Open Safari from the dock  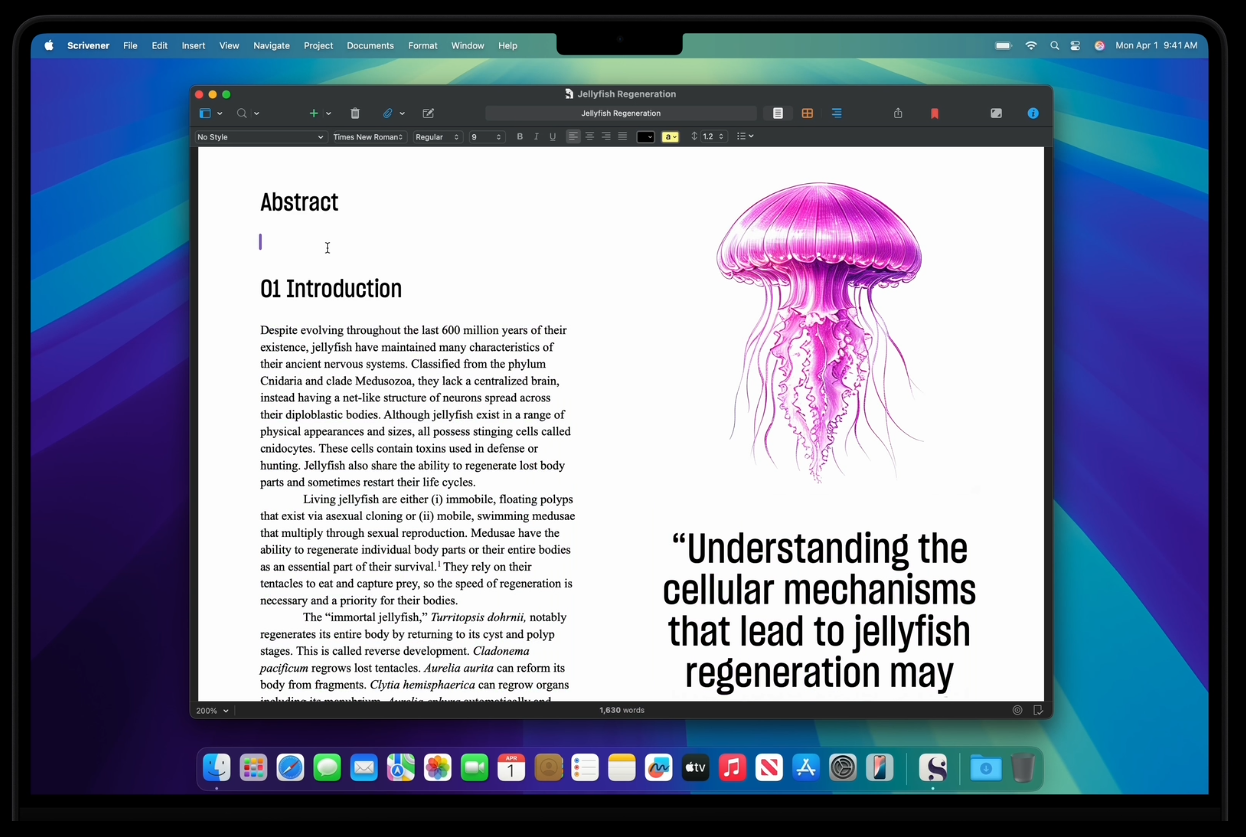coord(290,768)
